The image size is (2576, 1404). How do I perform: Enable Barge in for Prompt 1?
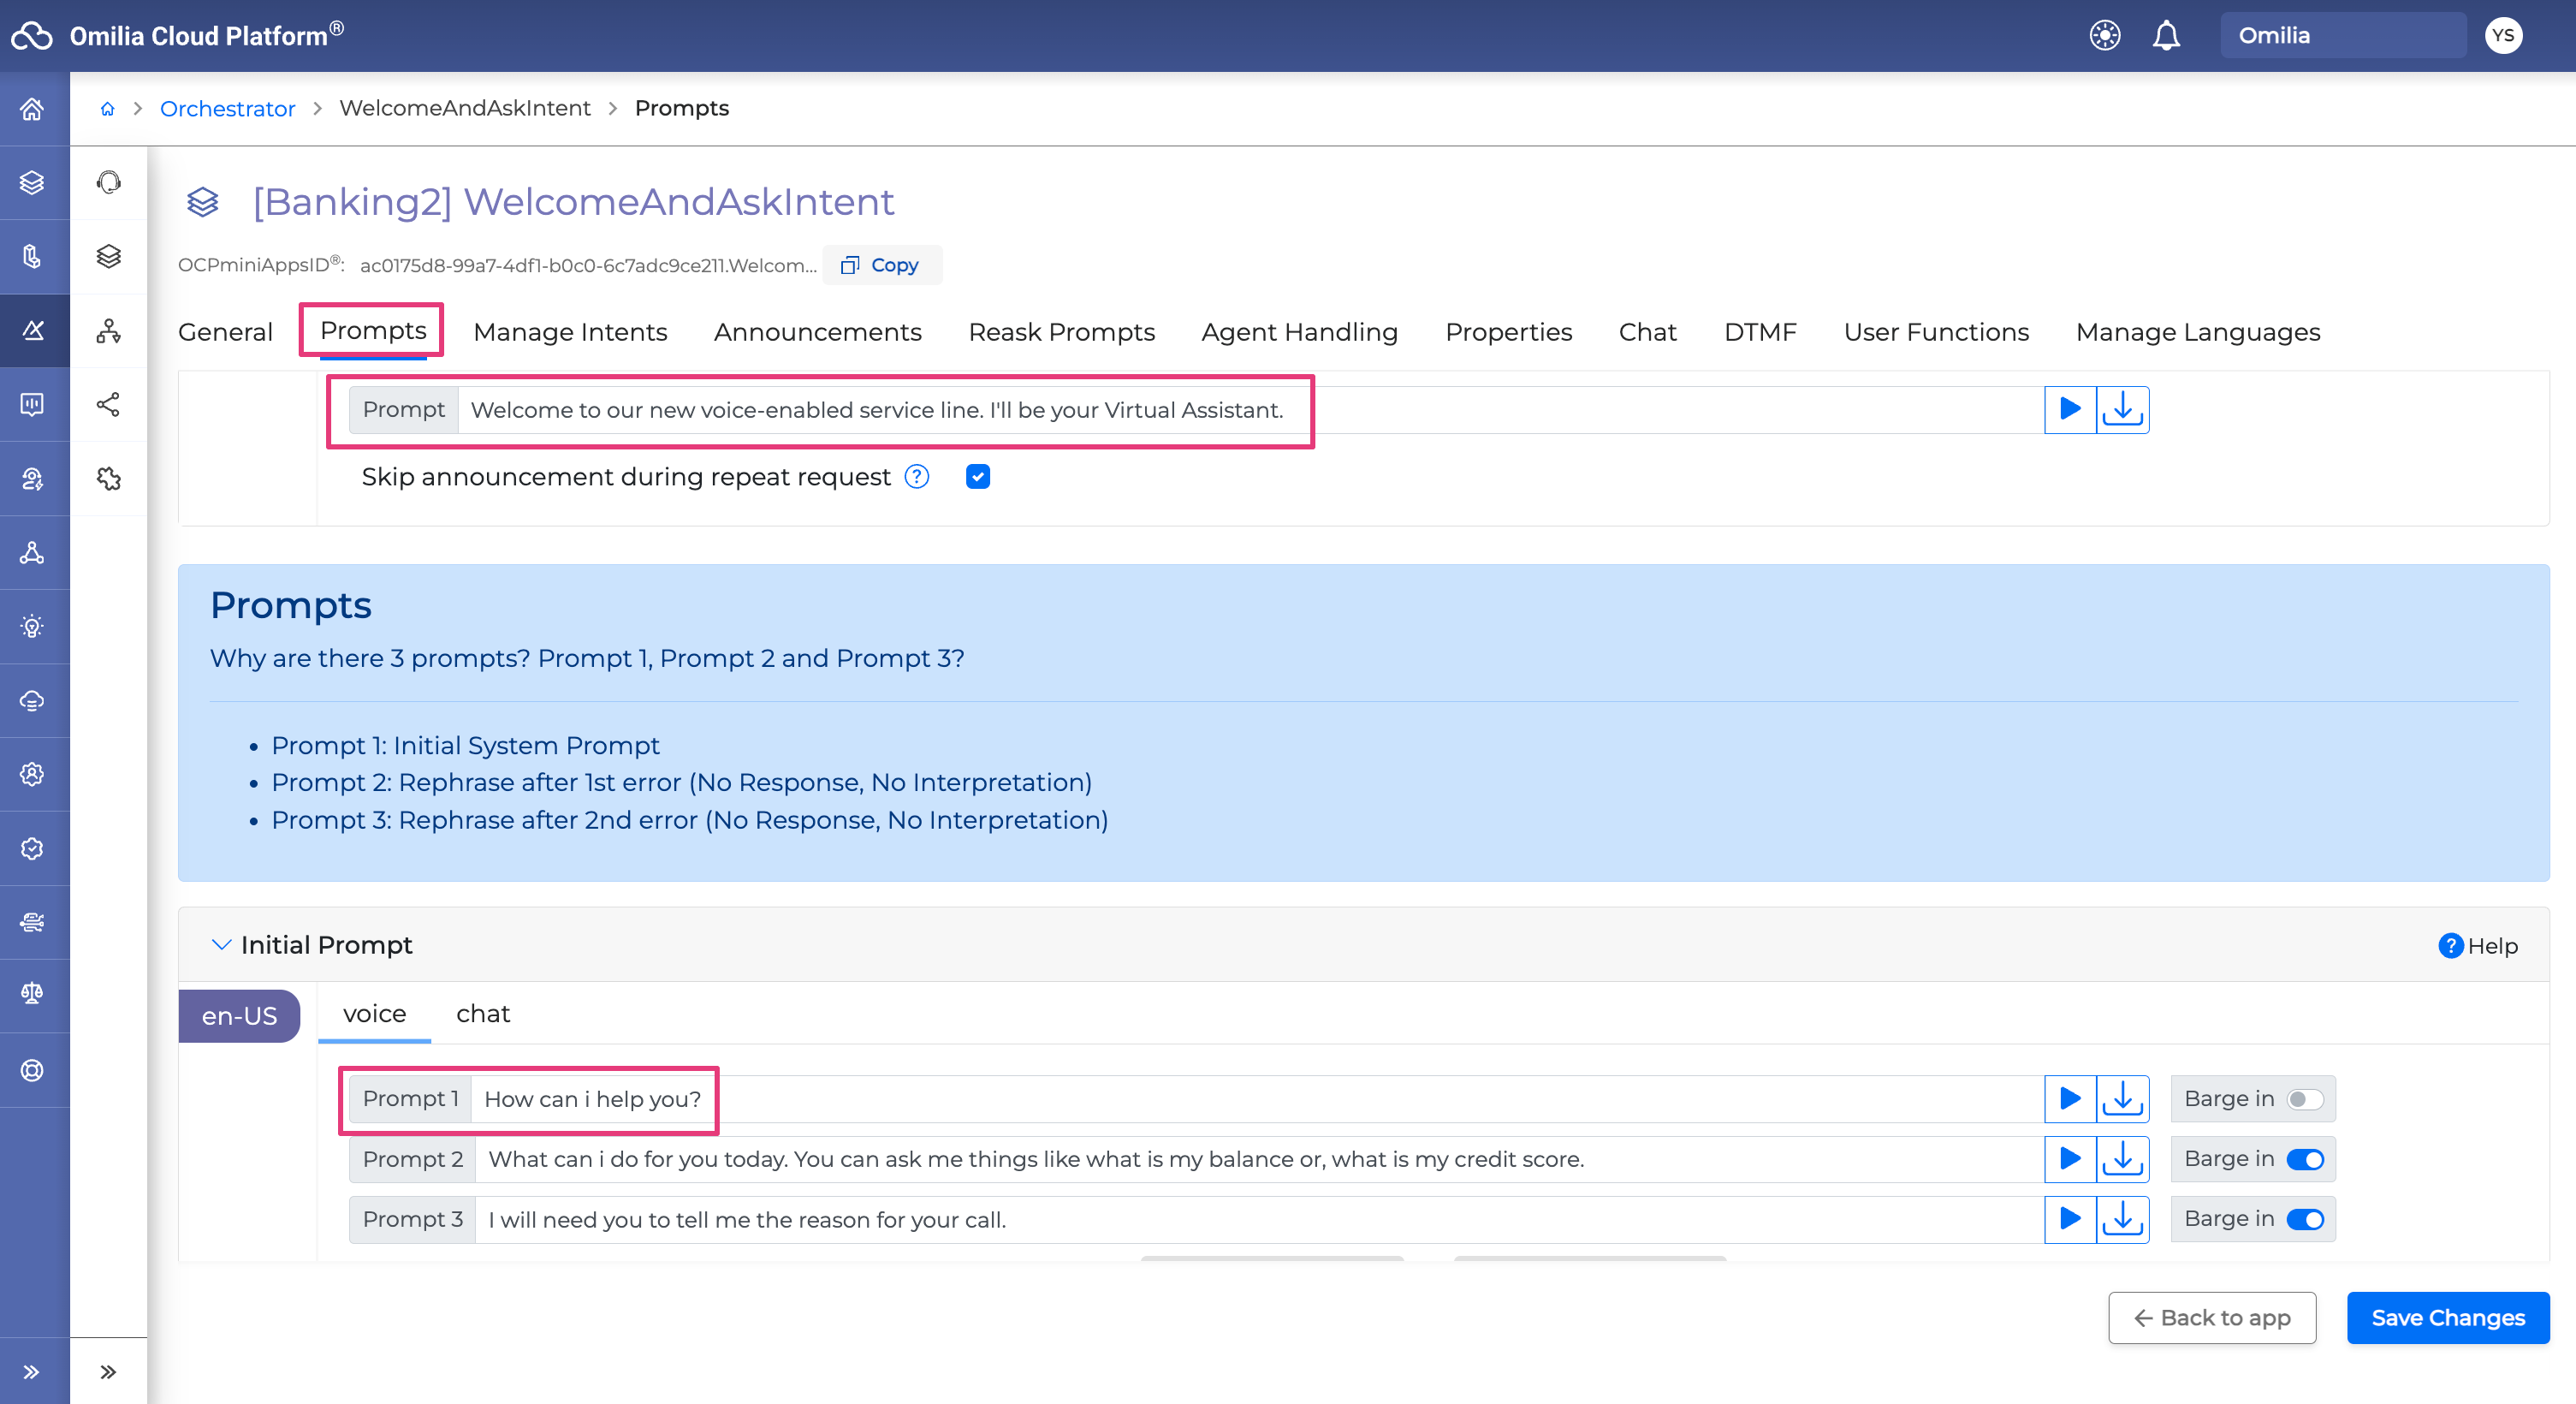(x=2305, y=1099)
